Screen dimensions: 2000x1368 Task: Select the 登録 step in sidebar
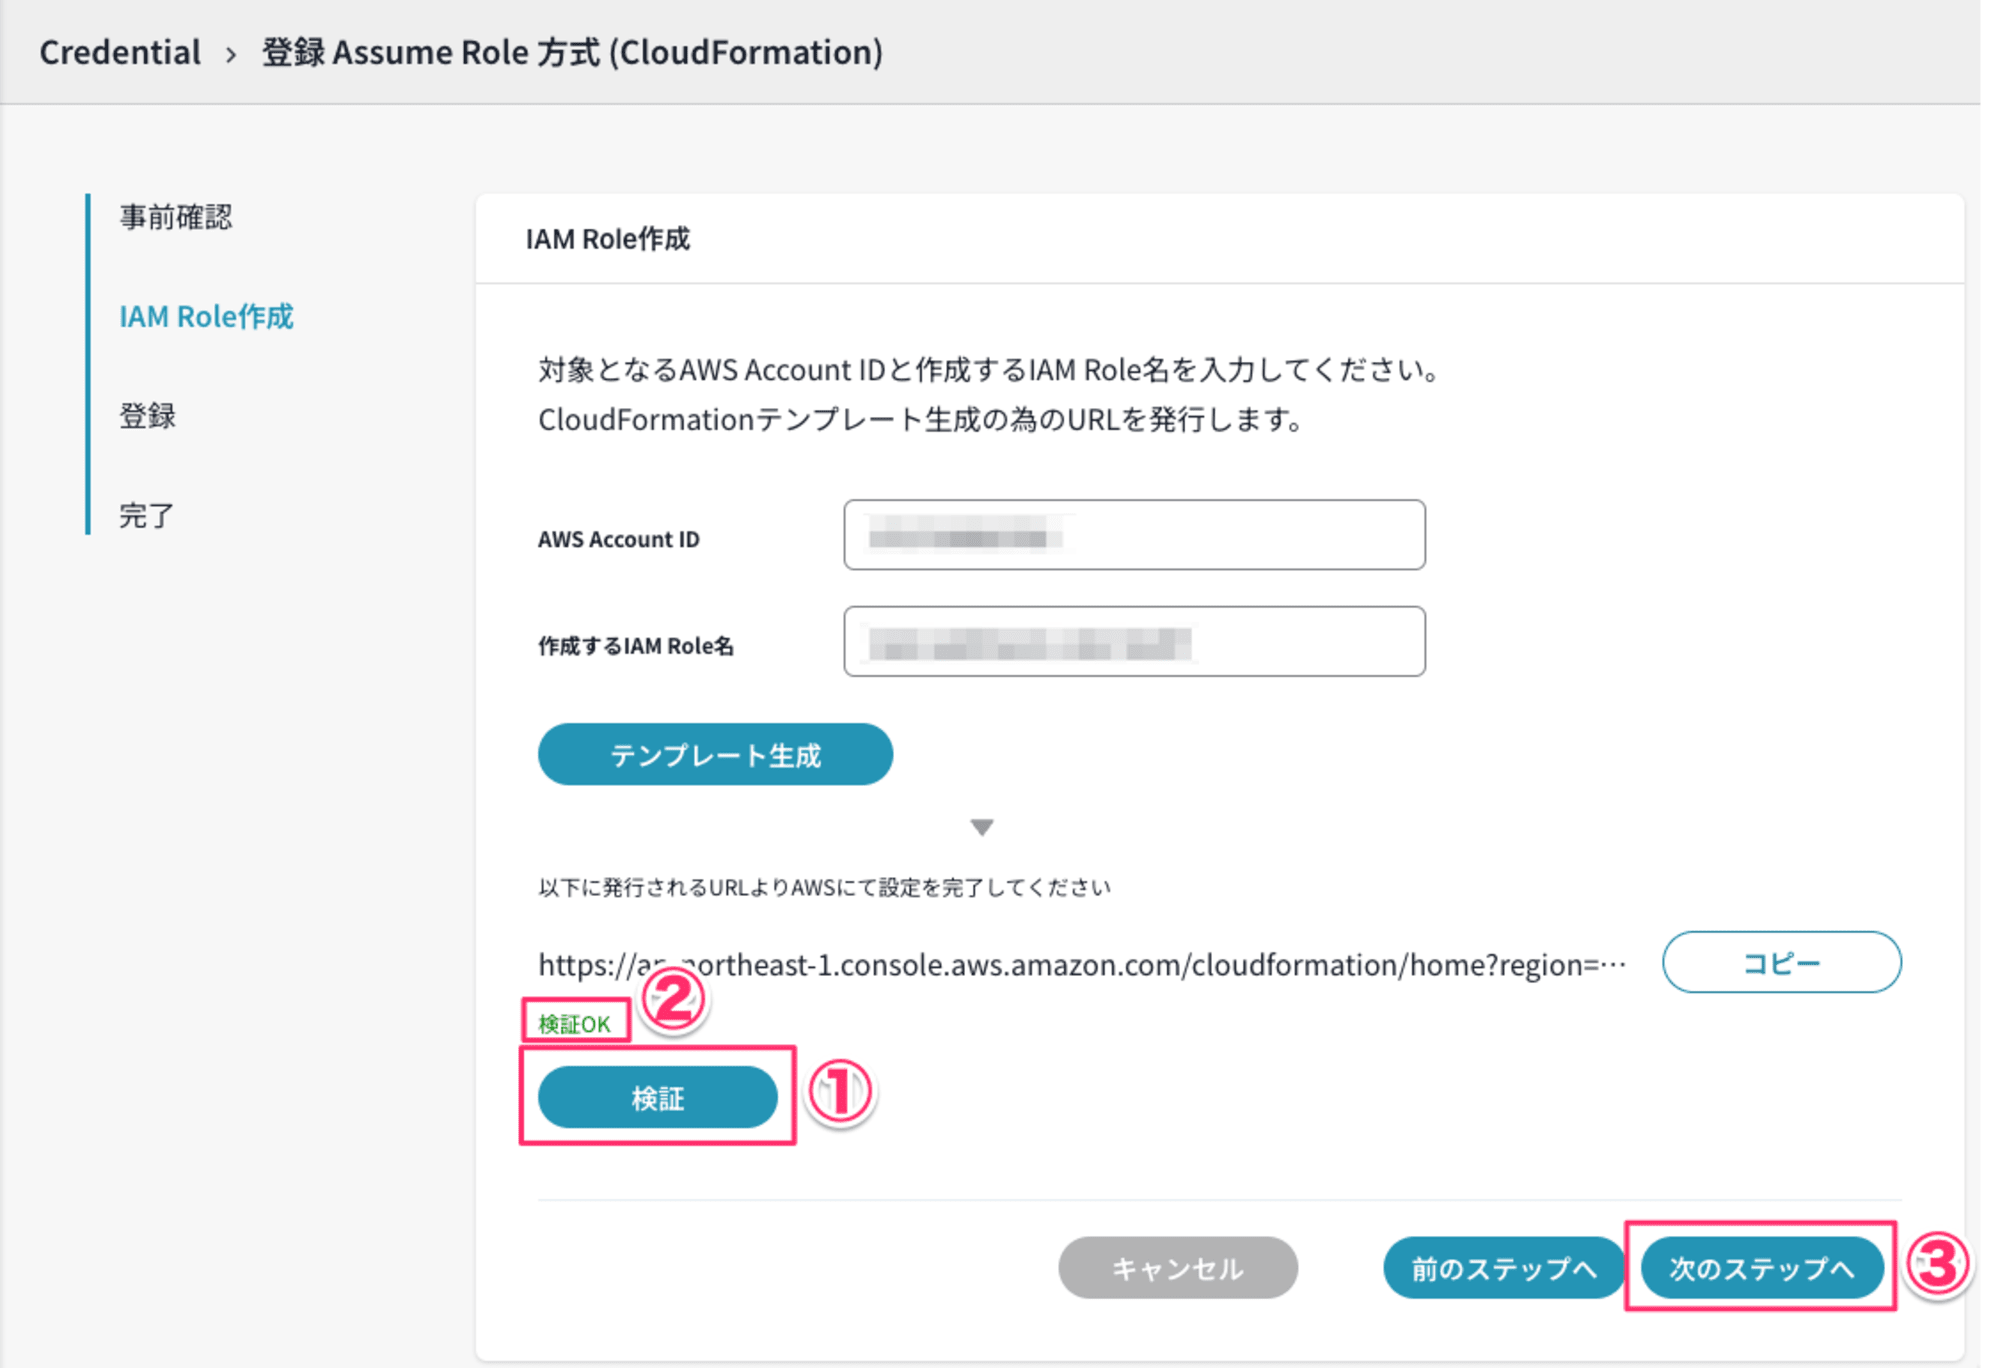[148, 416]
